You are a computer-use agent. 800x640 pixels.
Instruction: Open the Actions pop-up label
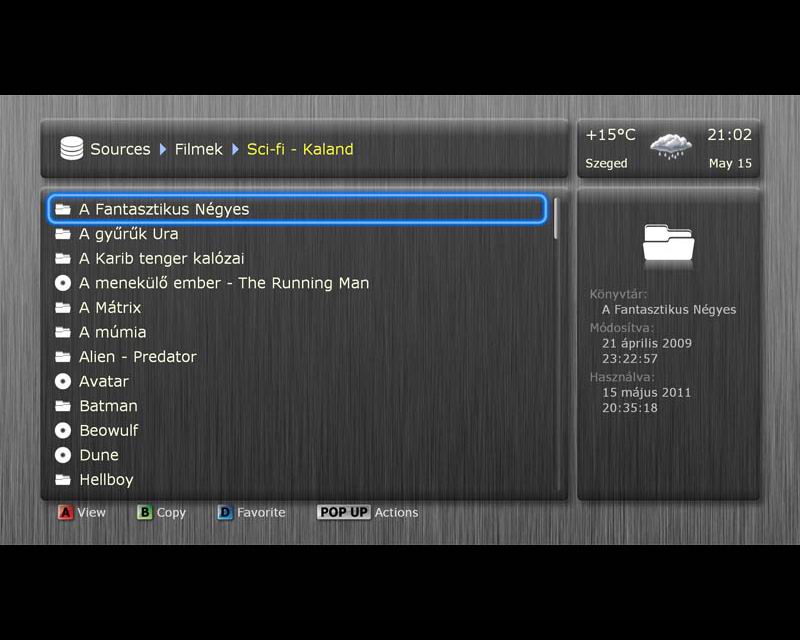(x=396, y=512)
